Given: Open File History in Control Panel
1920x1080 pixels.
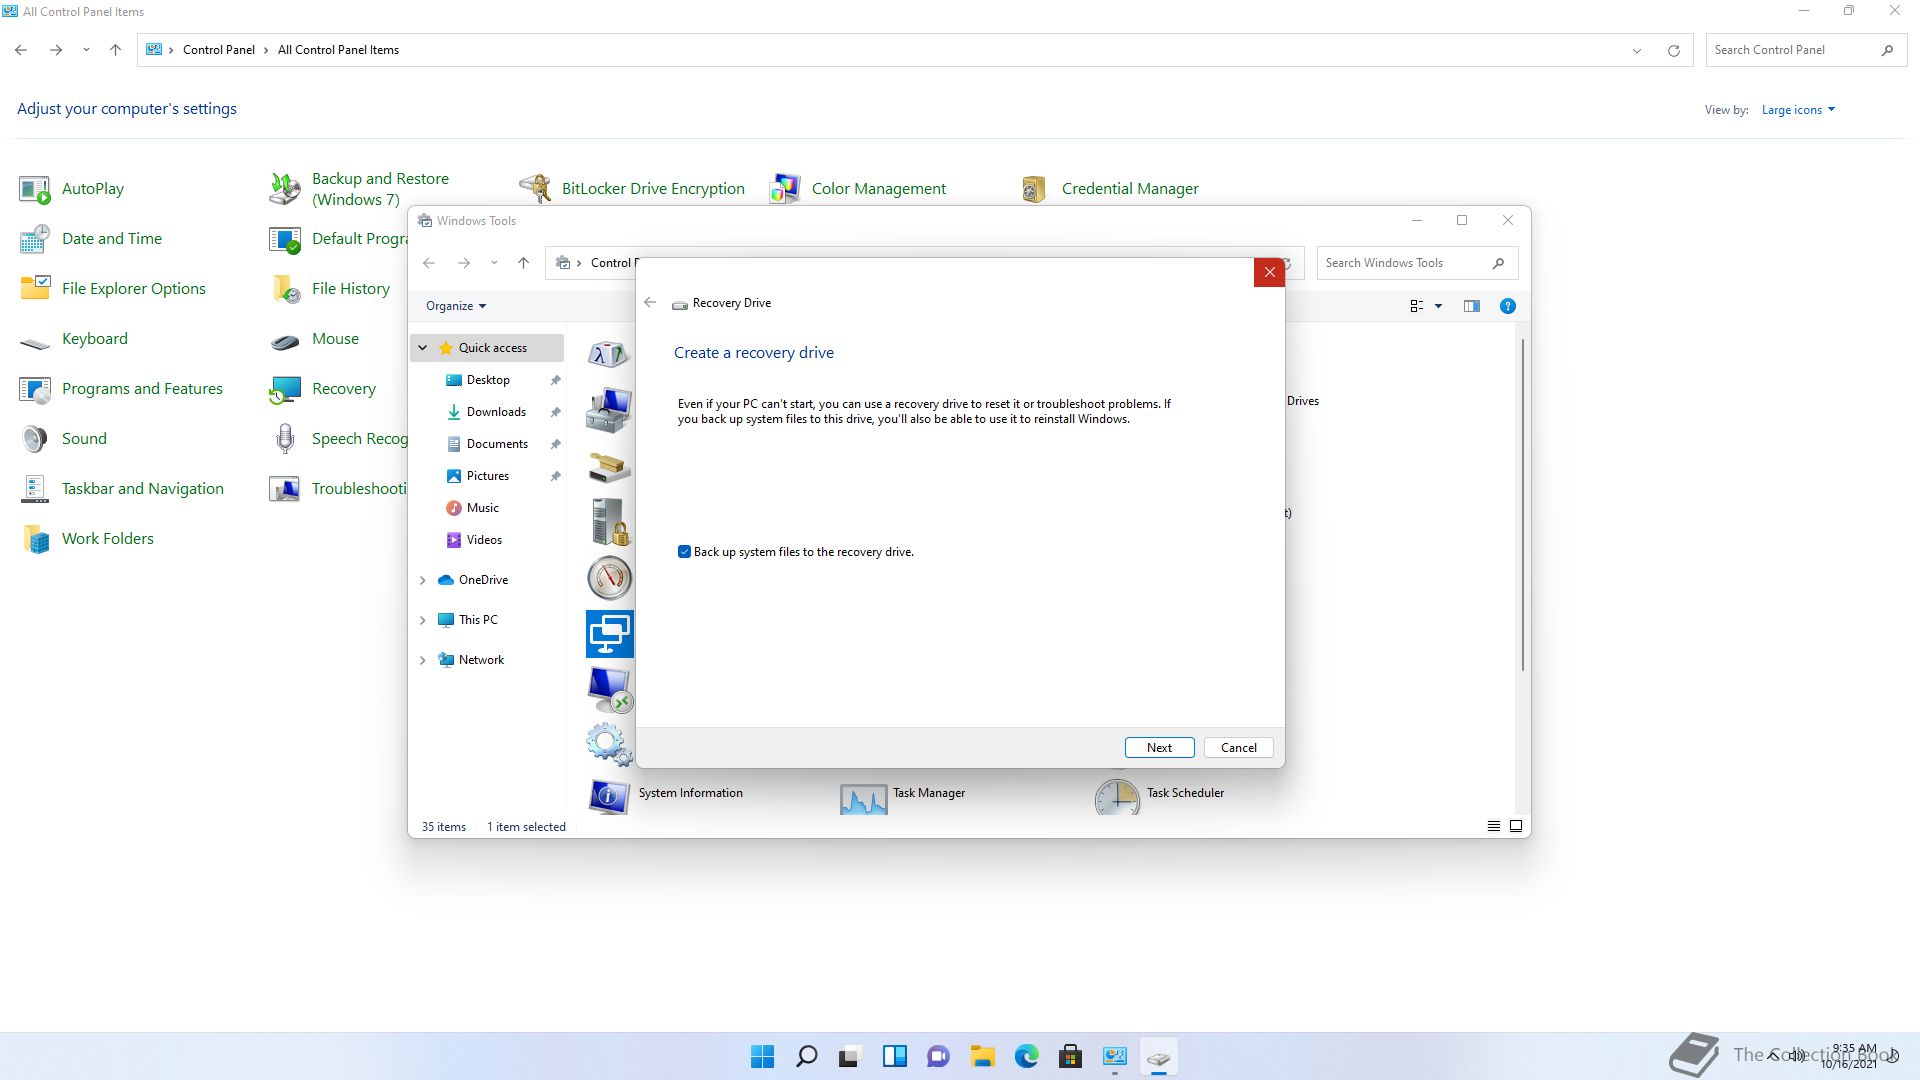Looking at the screenshot, I should 330,289.
